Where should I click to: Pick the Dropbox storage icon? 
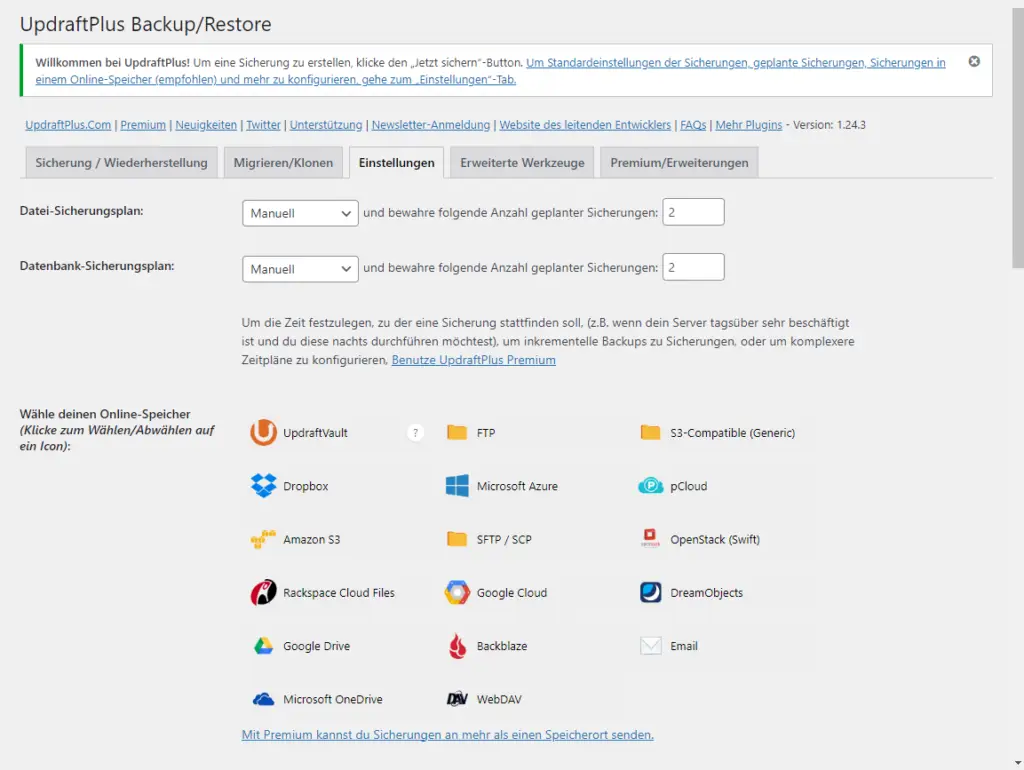point(263,486)
